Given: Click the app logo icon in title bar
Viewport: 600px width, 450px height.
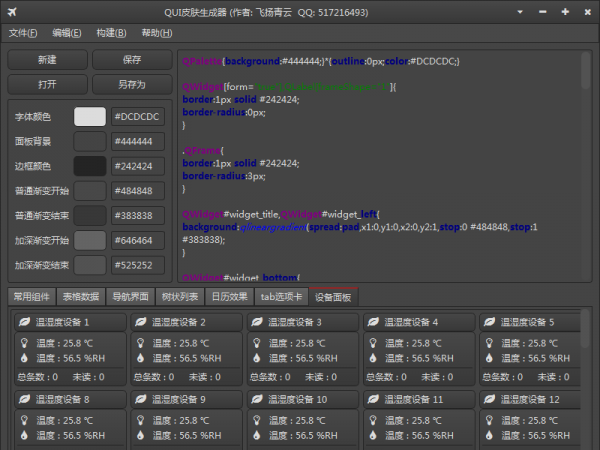Looking at the screenshot, I should (11, 12).
